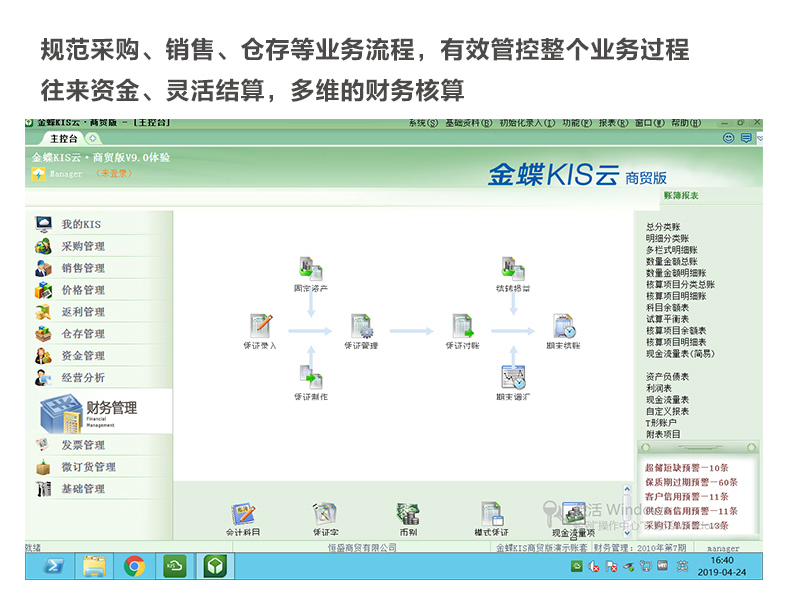
Task: Click the smiley feedback icon
Action: click(x=728, y=138)
